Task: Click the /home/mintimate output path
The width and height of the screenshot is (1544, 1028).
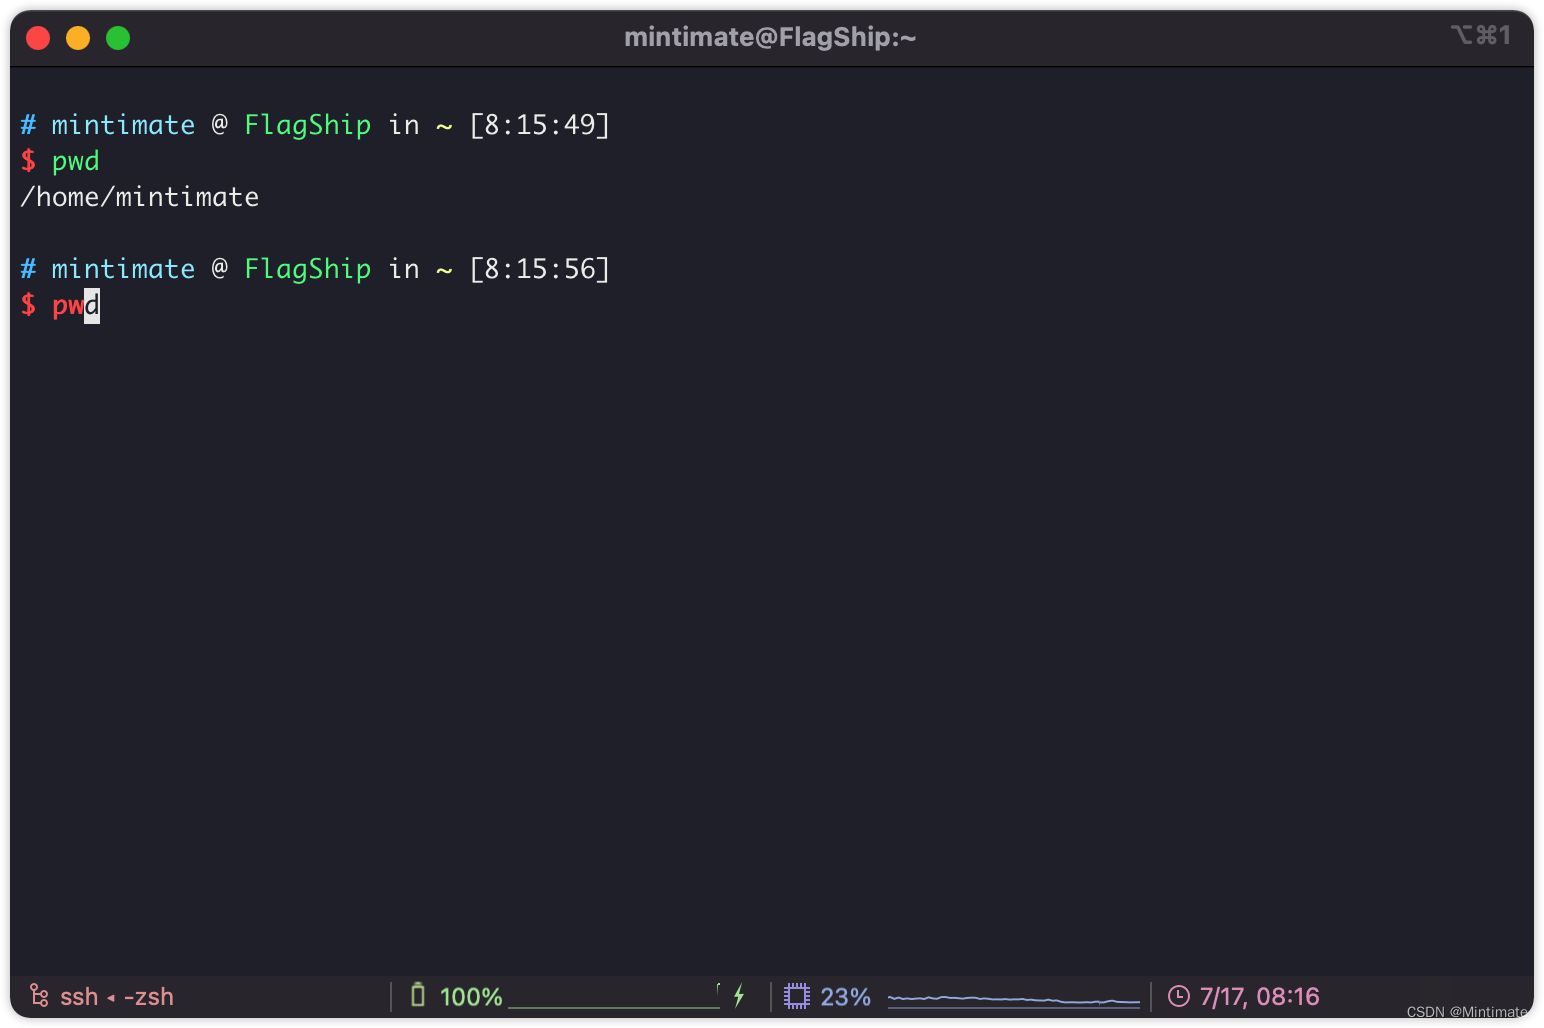Action: click(139, 197)
